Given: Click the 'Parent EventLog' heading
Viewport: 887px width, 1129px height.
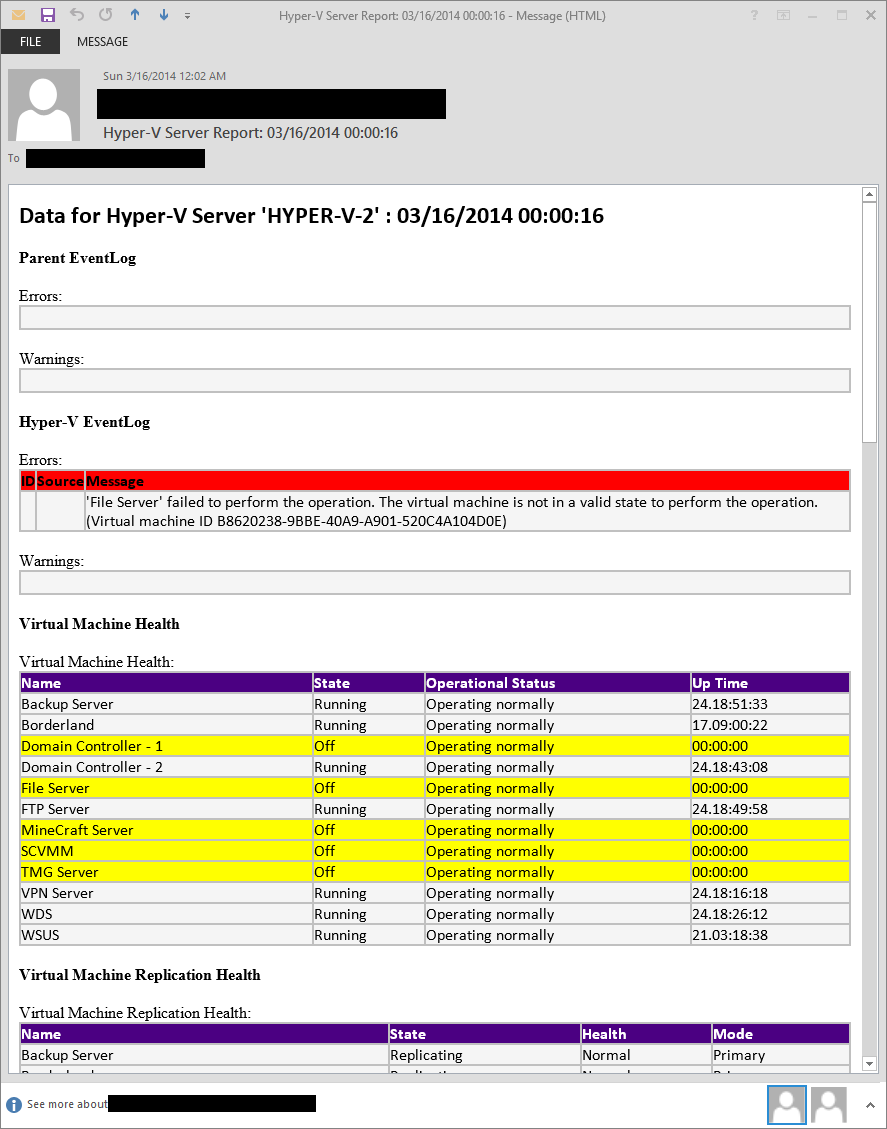Looking at the screenshot, I should coord(78,258).
